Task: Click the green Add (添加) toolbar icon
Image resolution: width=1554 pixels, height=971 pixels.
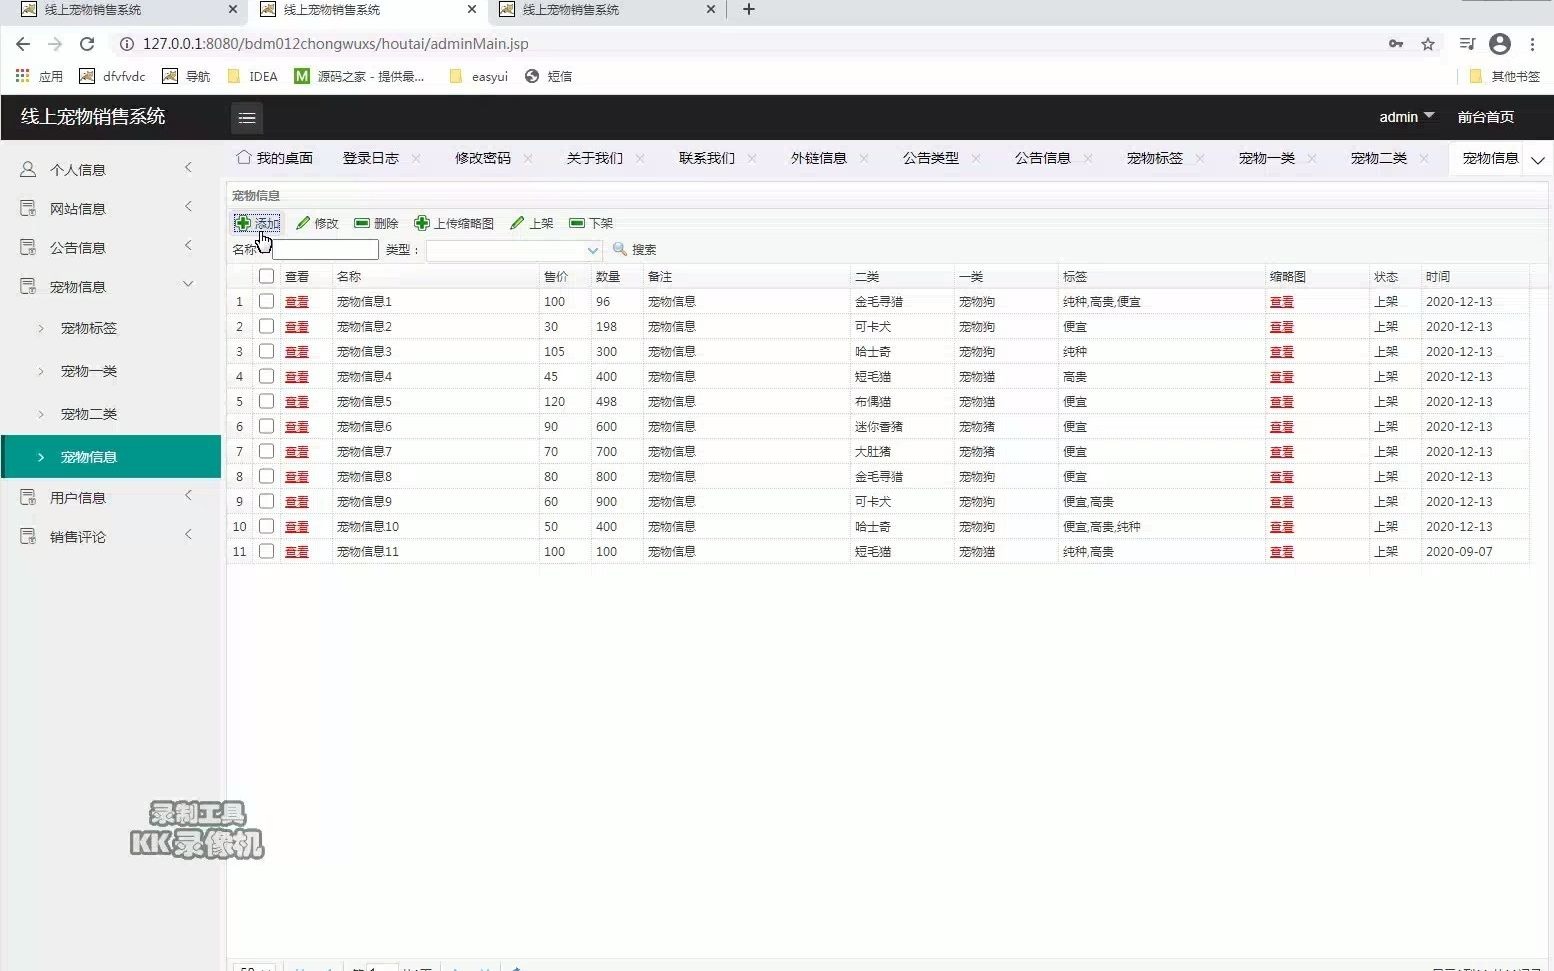Action: tap(243, 223)
